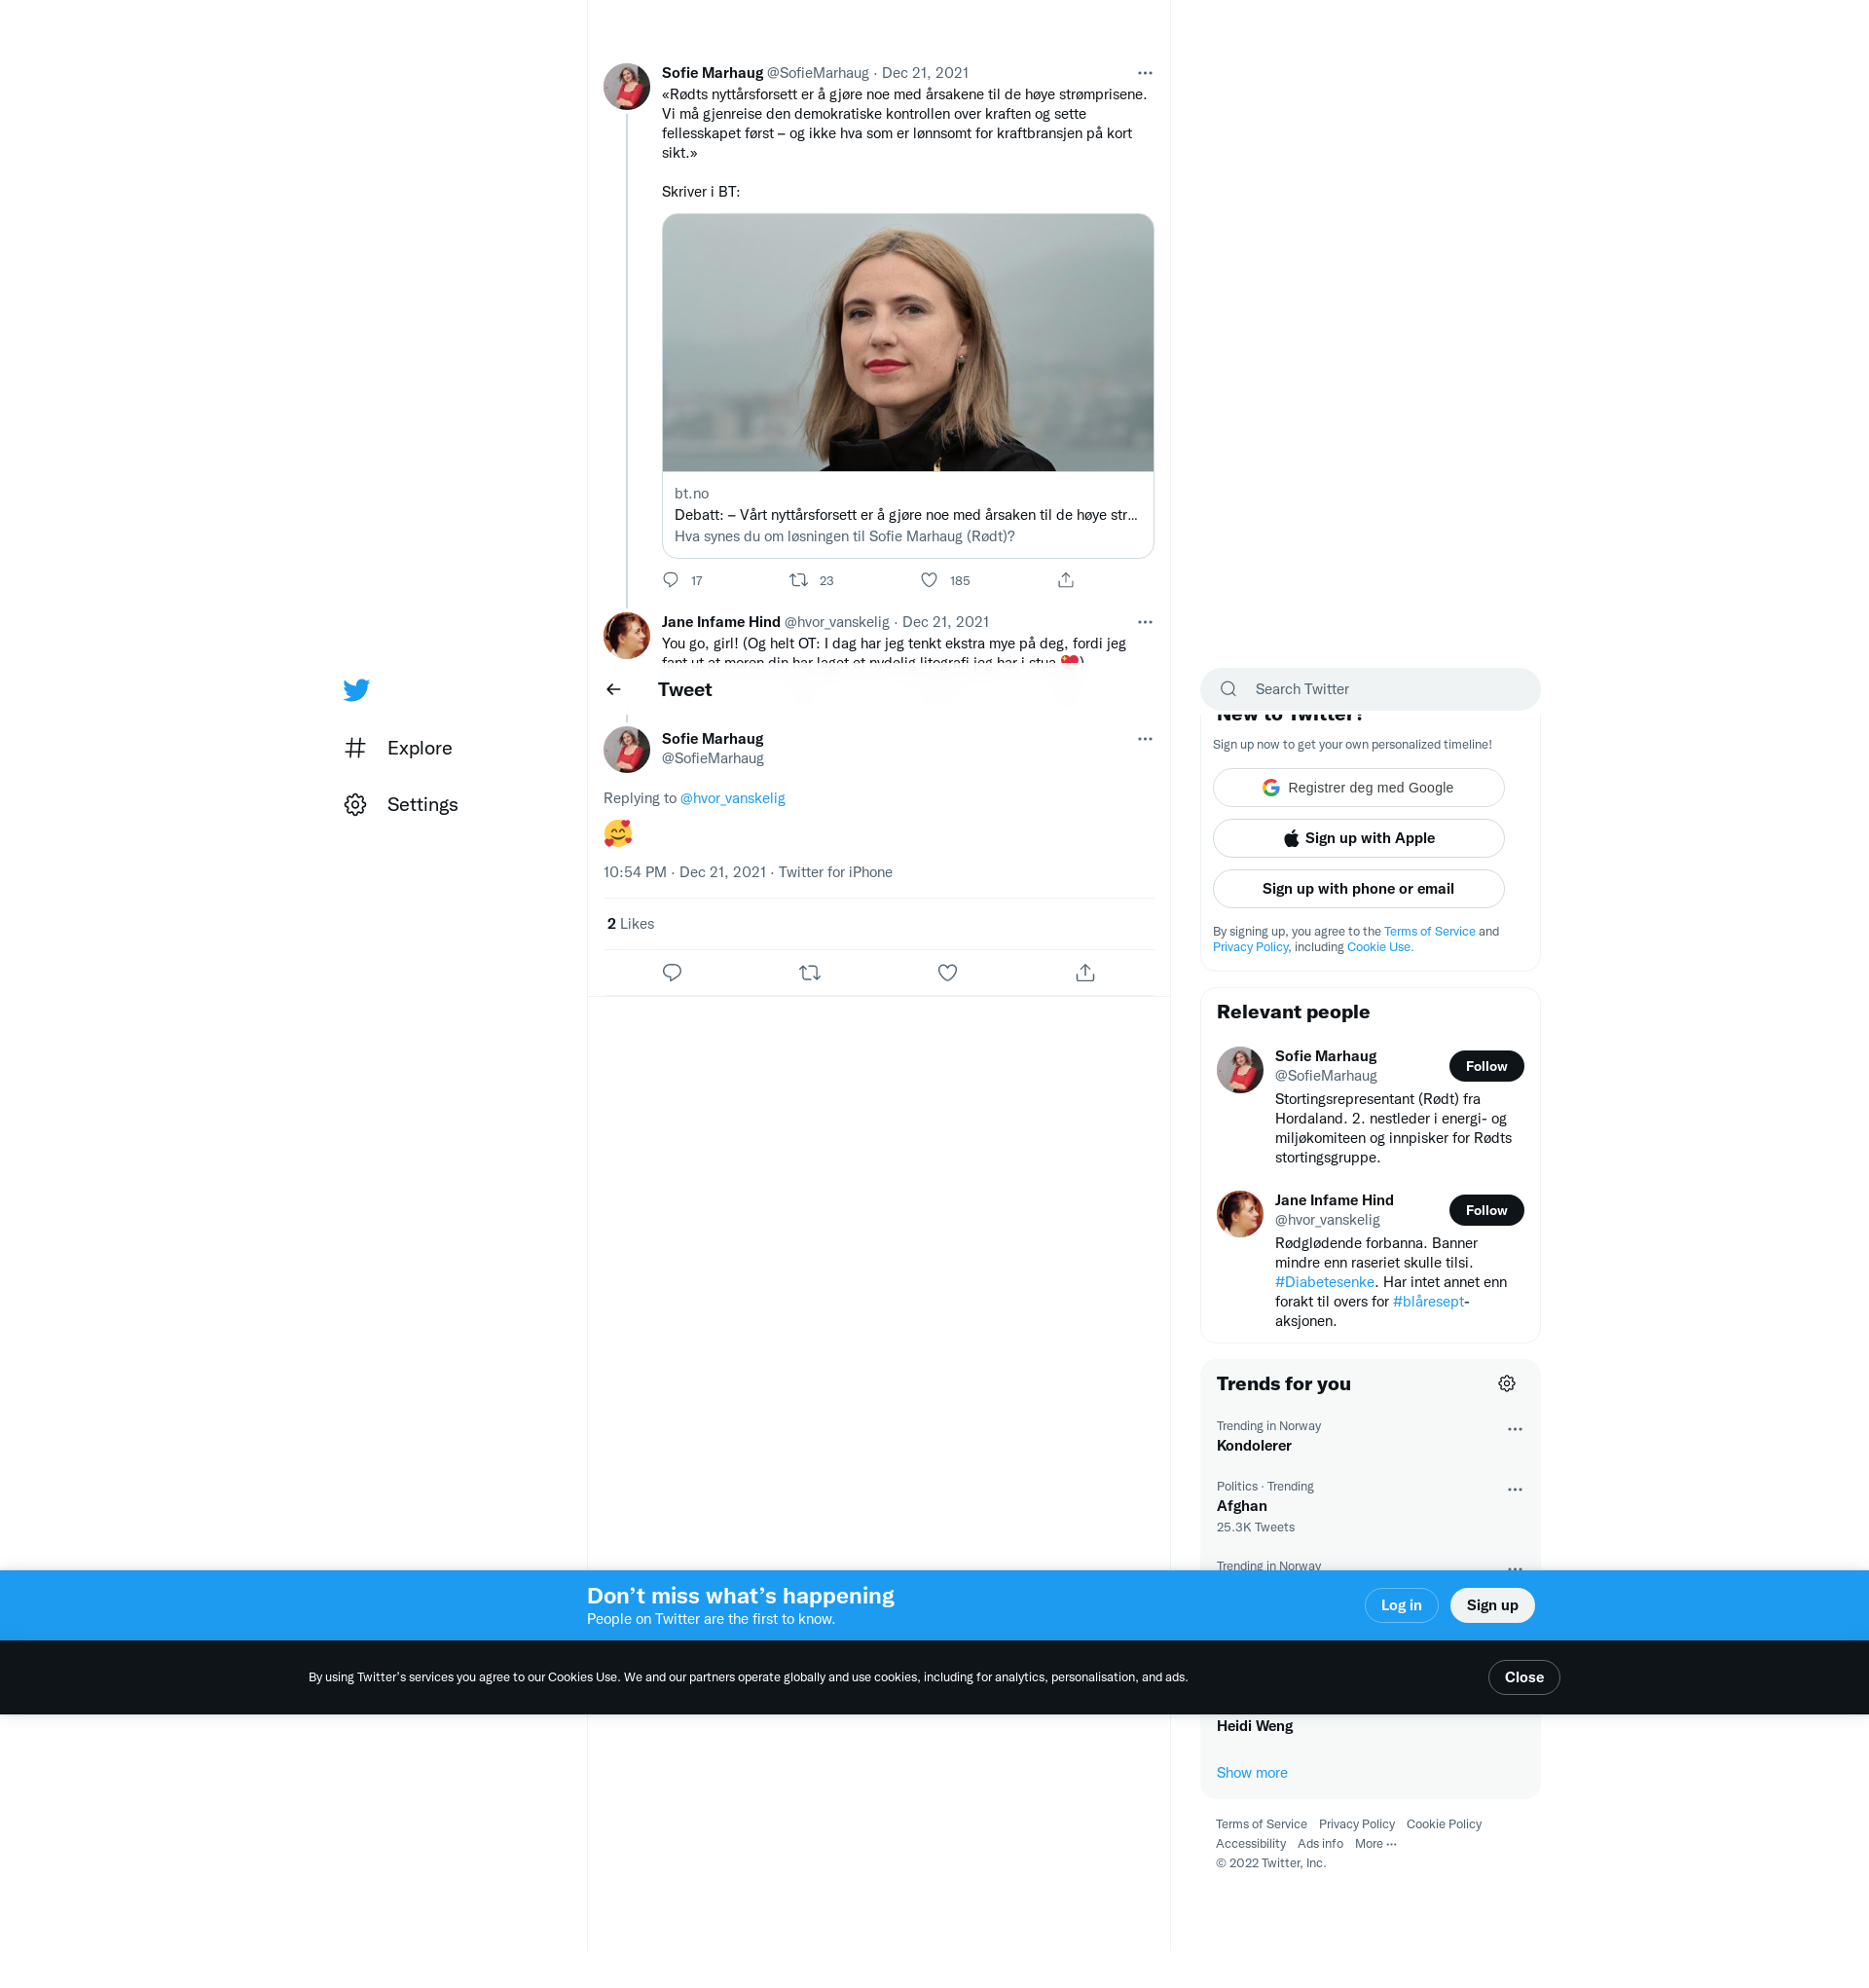Click the search magnifier icon
1869x1988 pixels.
point(1228,690)
